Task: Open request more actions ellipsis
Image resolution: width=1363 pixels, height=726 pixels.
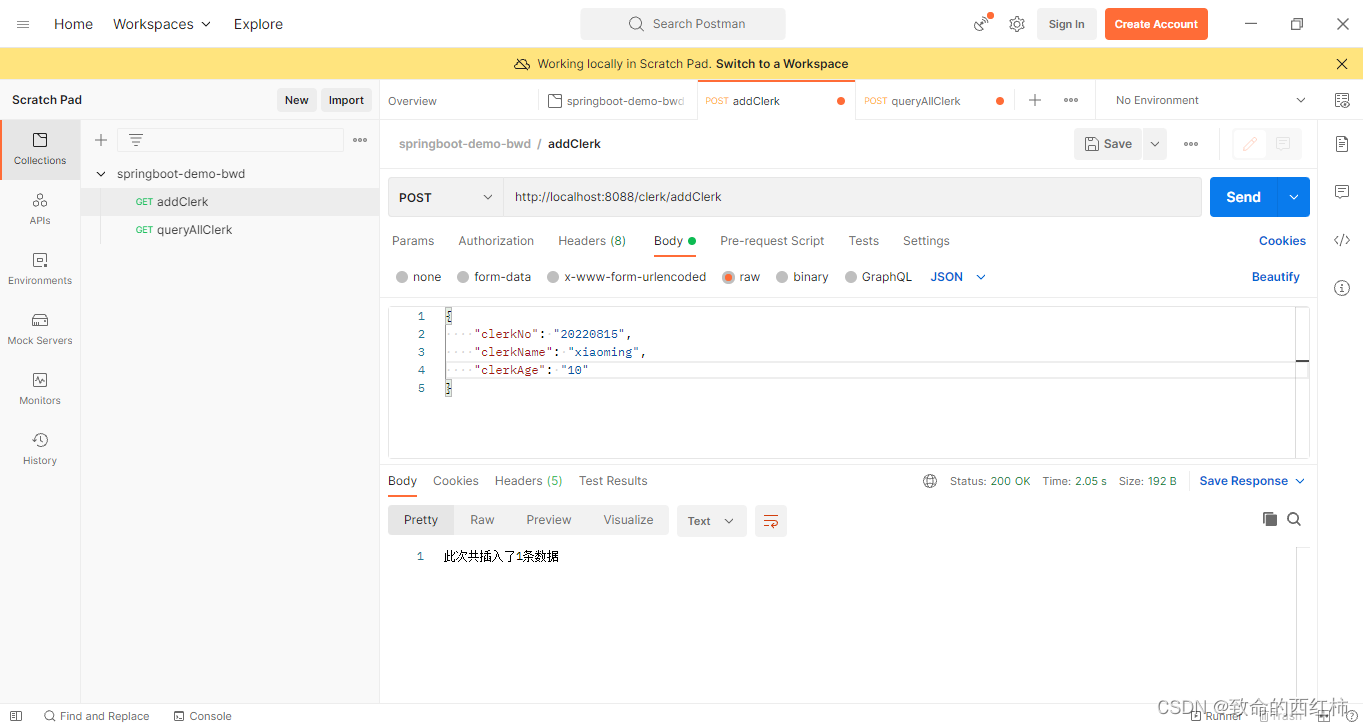Action: point(1191,144)
